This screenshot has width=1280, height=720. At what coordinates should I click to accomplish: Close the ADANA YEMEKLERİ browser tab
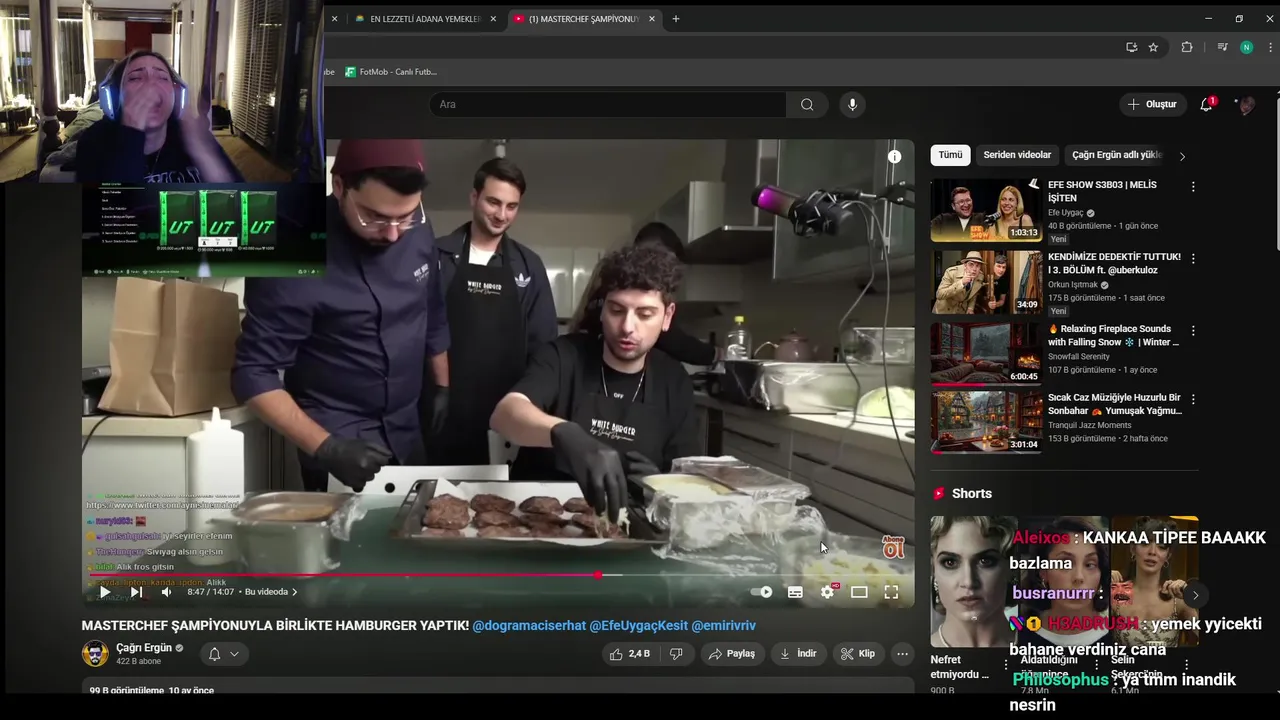tap(493, 19)
